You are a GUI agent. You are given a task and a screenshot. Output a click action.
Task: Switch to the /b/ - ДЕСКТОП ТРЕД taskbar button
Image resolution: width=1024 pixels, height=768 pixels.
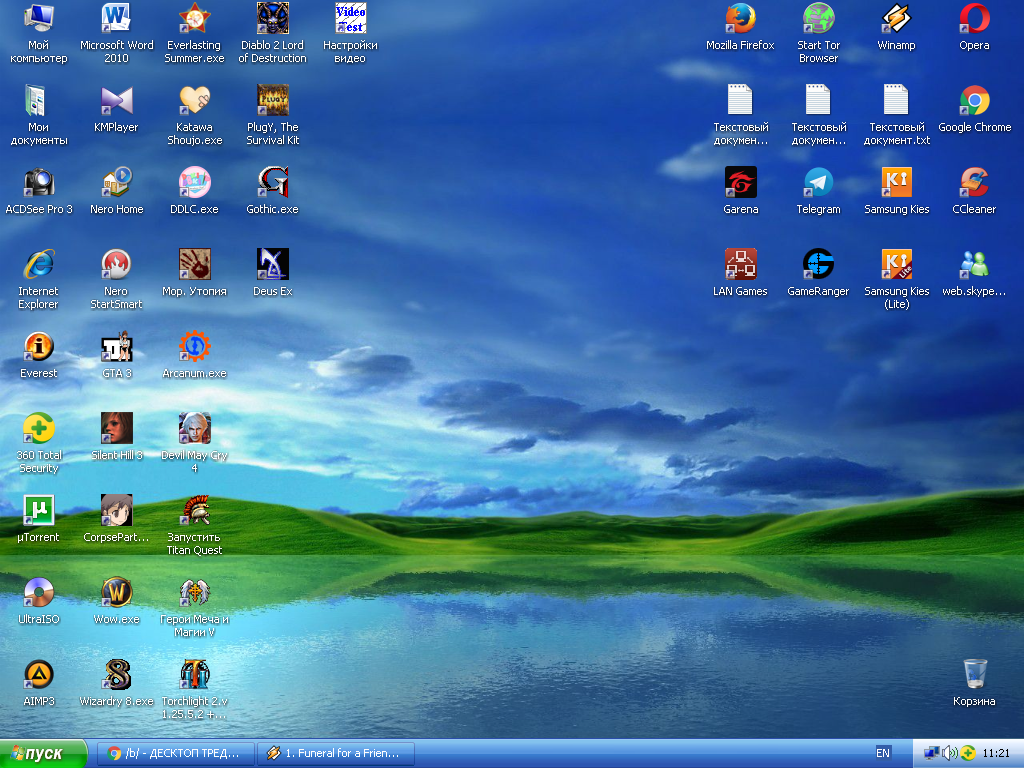[176, 754]
